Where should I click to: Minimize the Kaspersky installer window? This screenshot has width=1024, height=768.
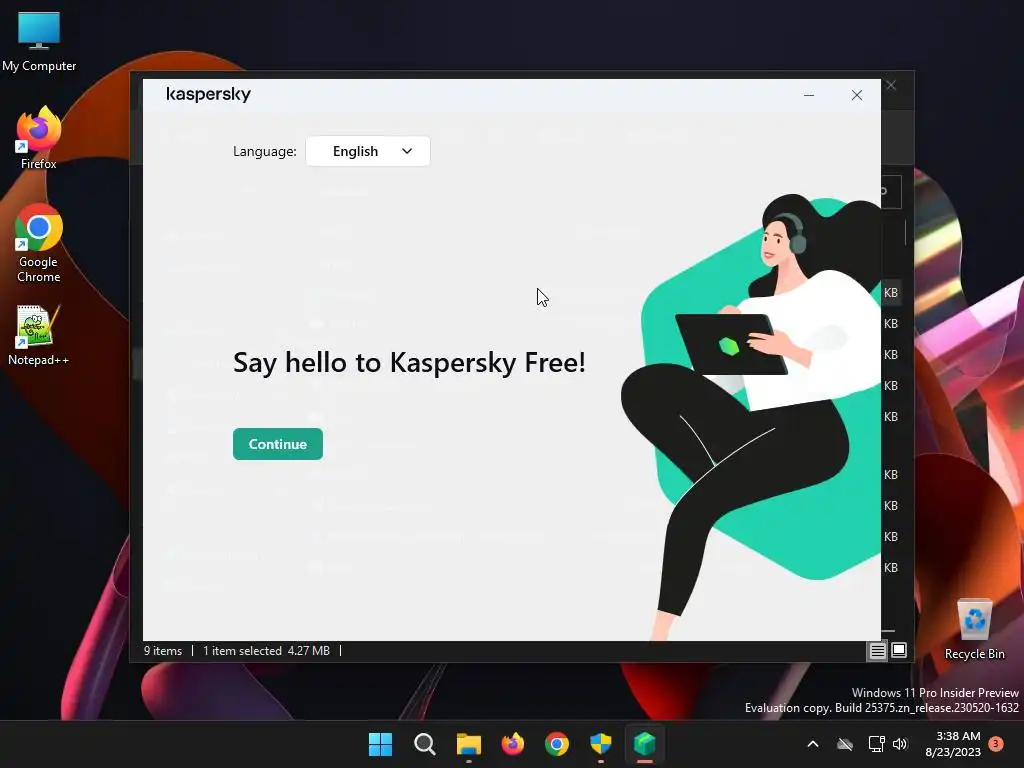point(808,95)
